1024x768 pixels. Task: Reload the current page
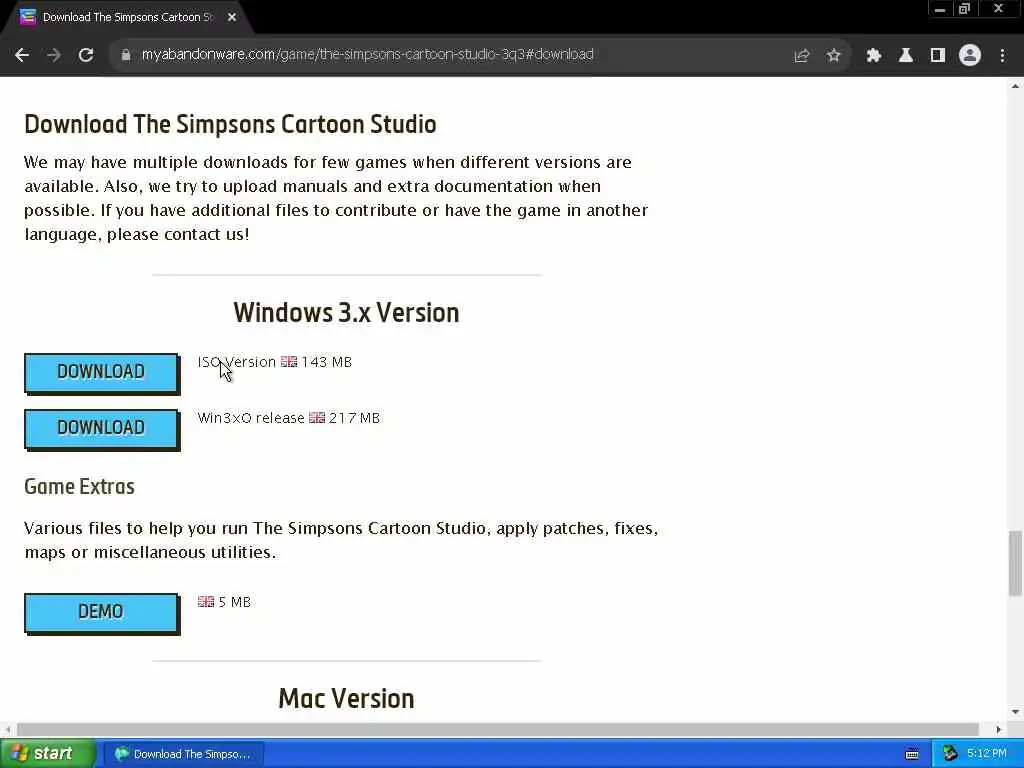tap(86, 55)
